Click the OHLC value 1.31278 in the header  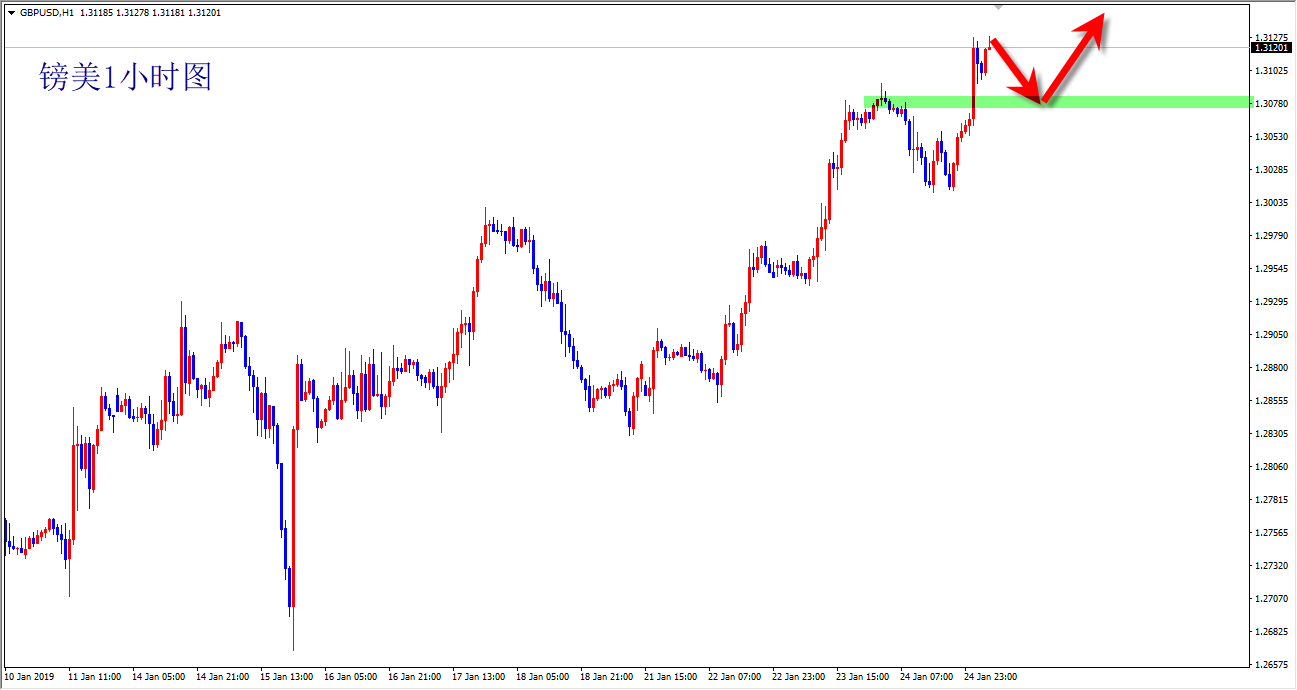[134, 13]
